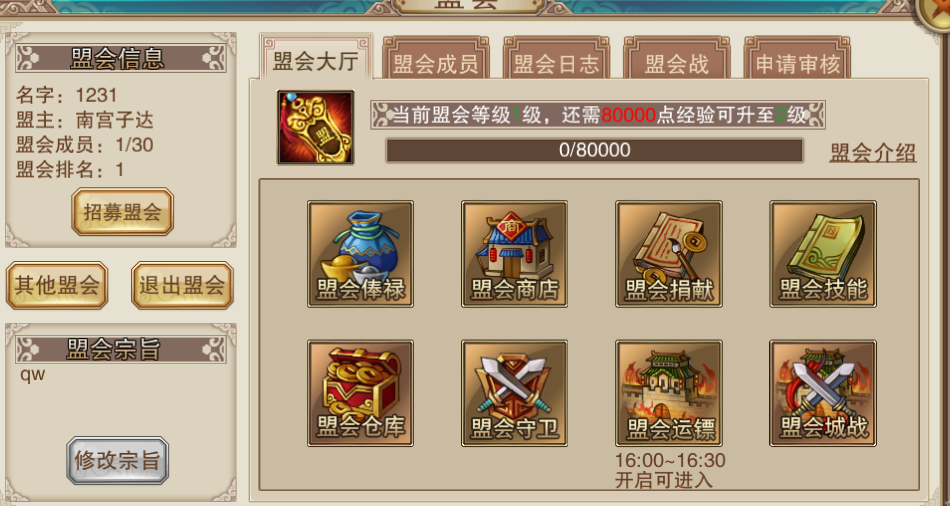Open the 盟会介绍 link
950x506 pixels.
(x=872, y=153)
